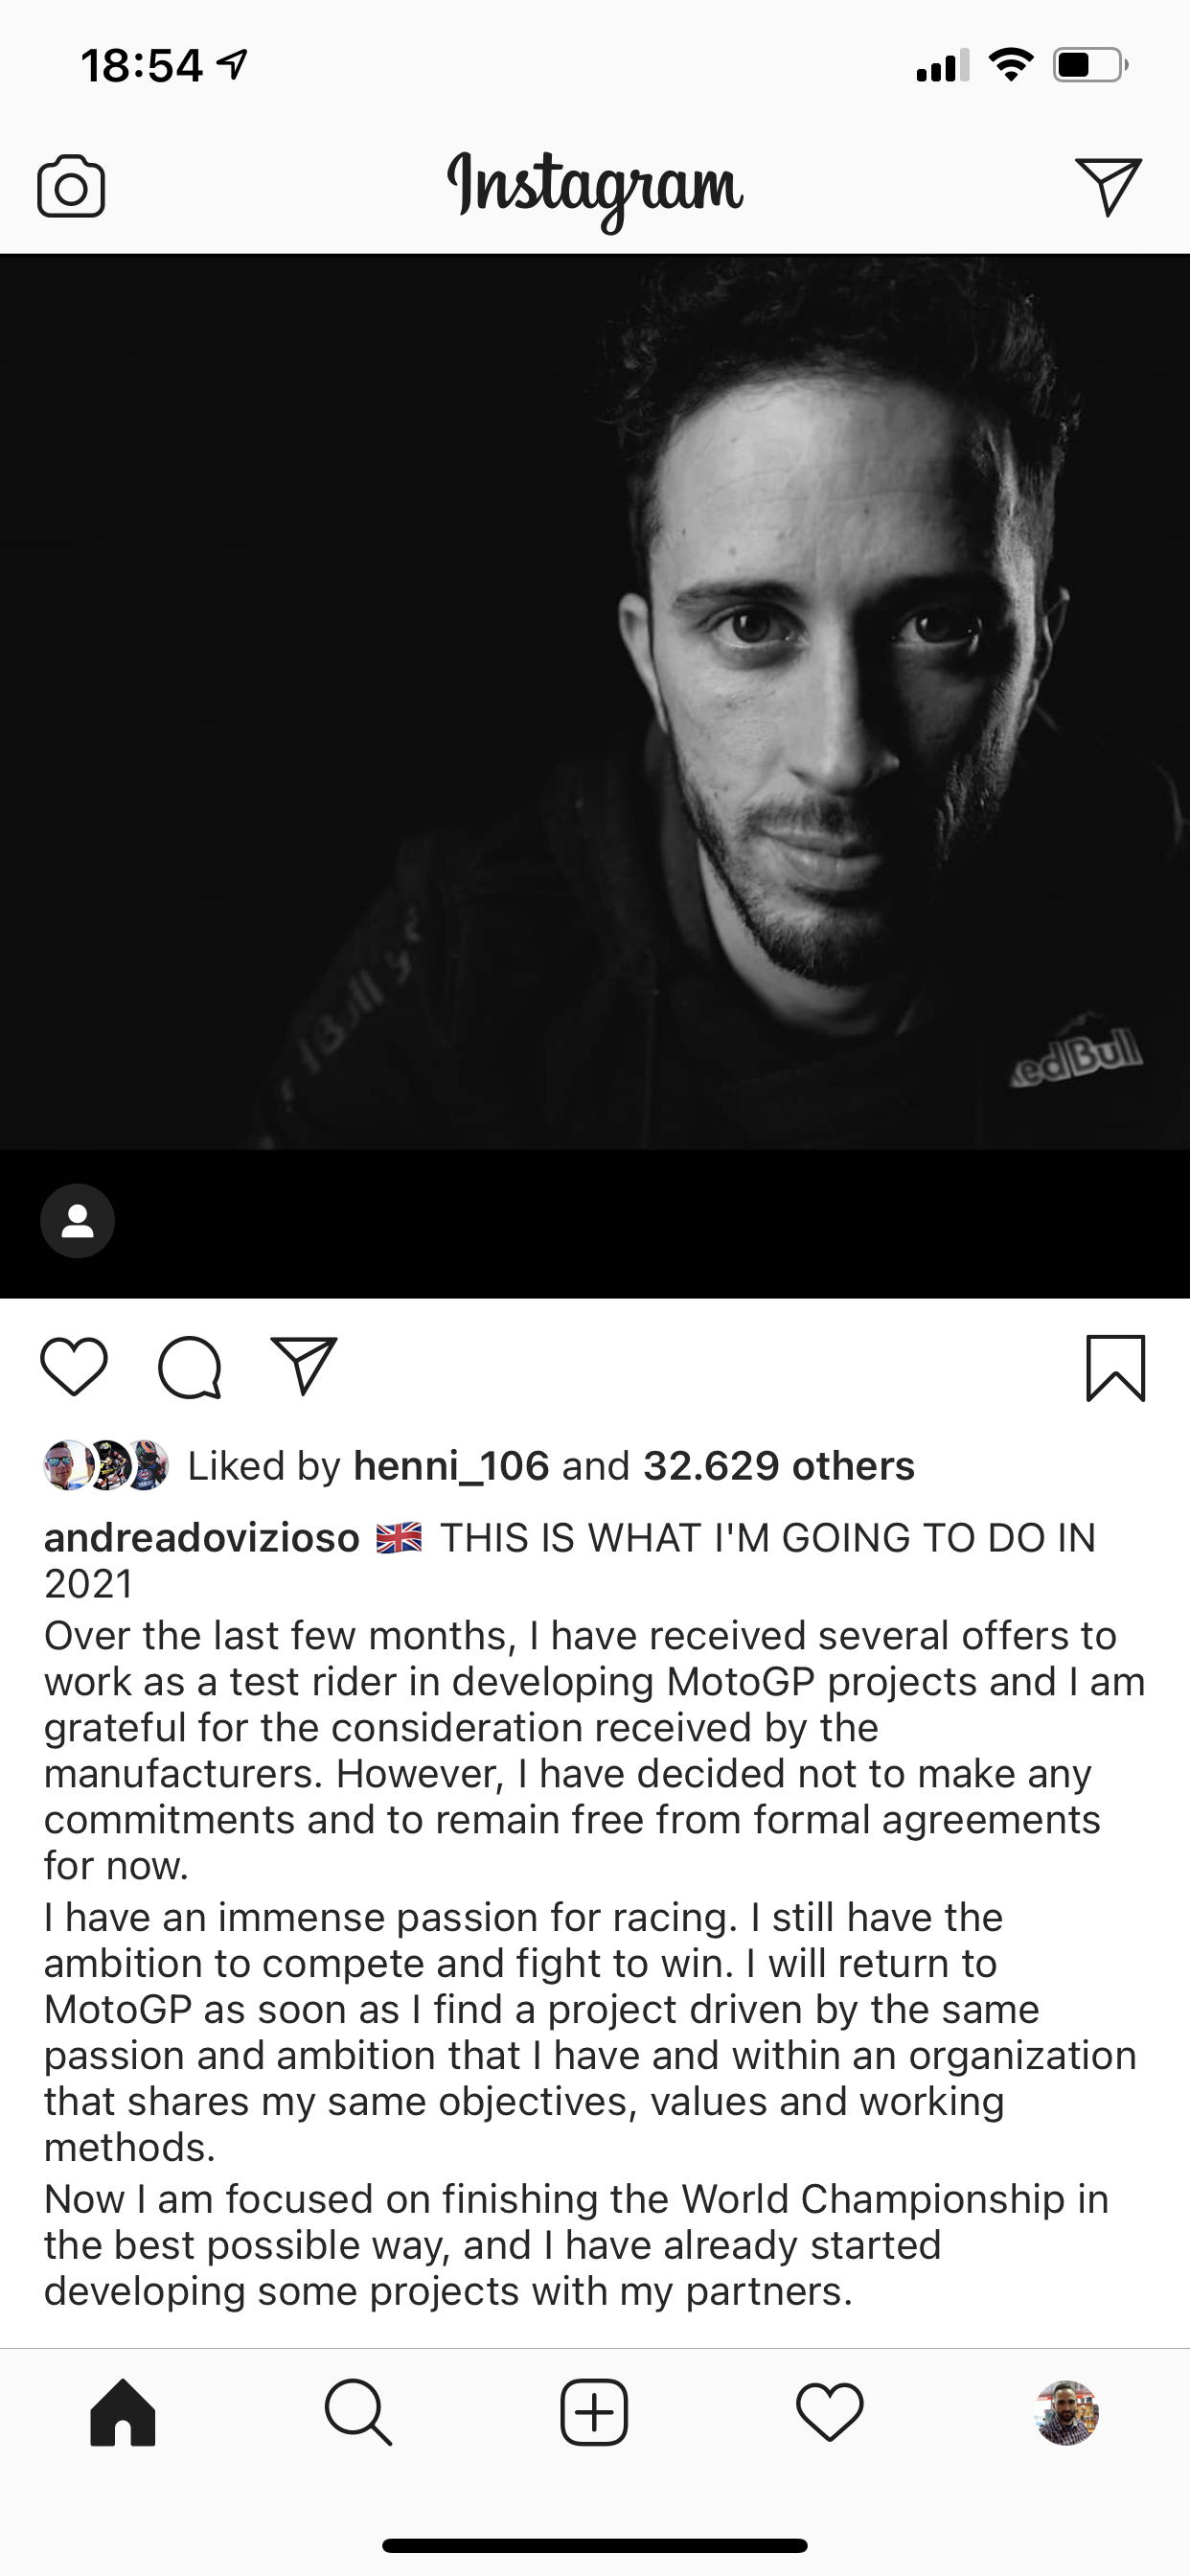Open direct messages paper plane icon
The image size is (1190, 2576).
click(x=1108, y=186)
